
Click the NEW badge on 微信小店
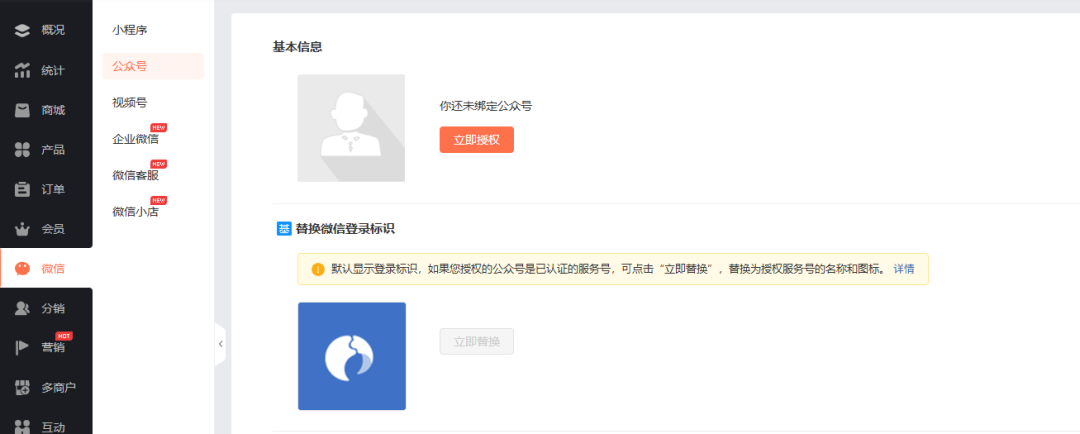coord(159,200)
